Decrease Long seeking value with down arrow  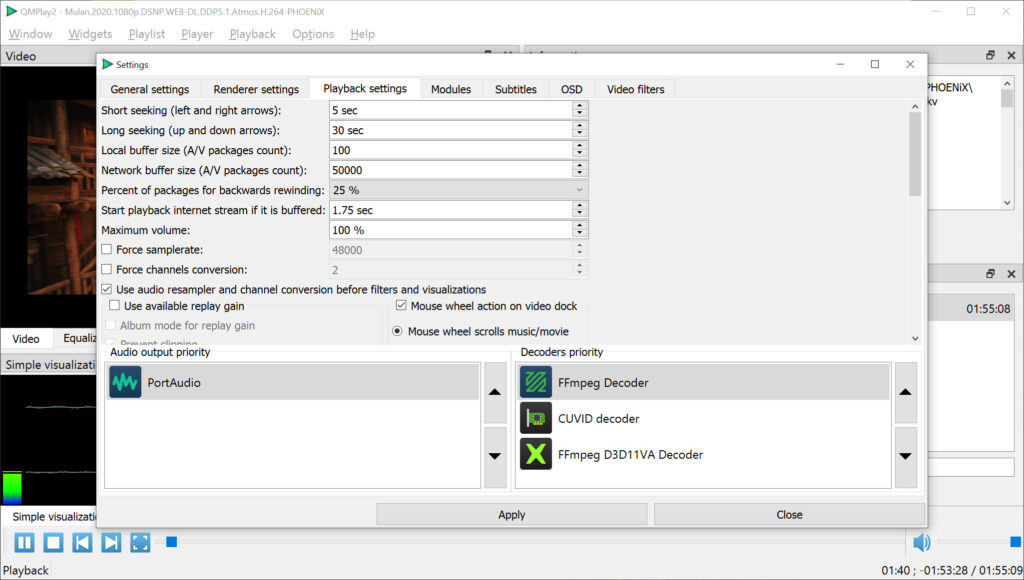(x=579, y=134)
